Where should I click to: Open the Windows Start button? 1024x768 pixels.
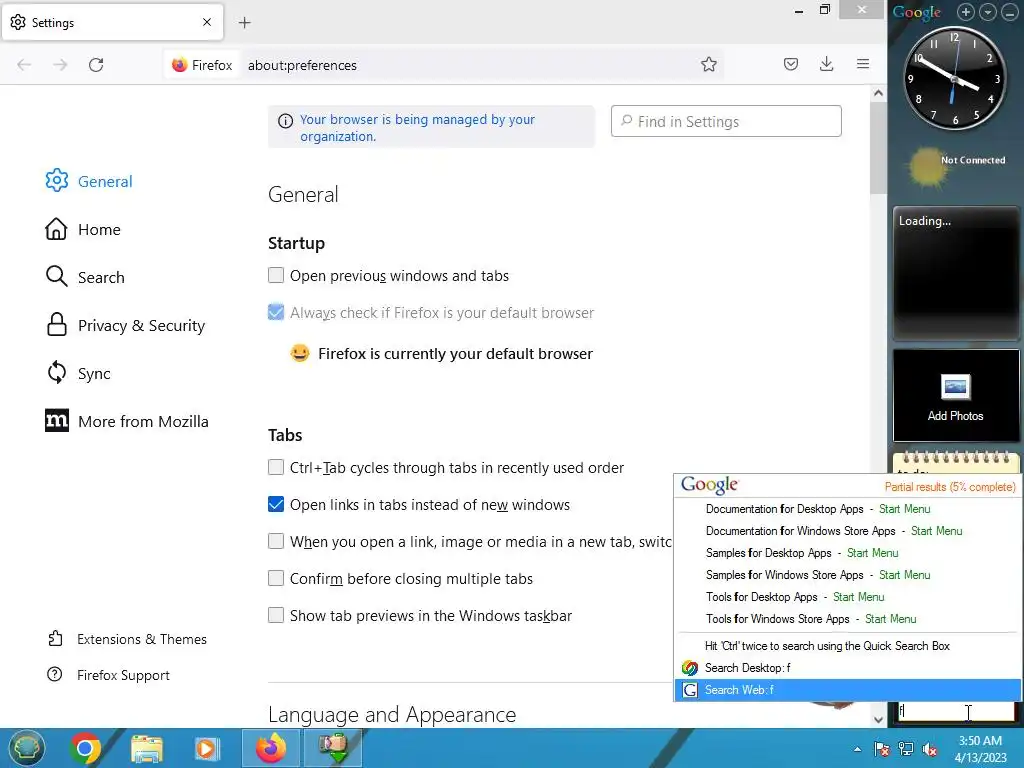[26, 748]
